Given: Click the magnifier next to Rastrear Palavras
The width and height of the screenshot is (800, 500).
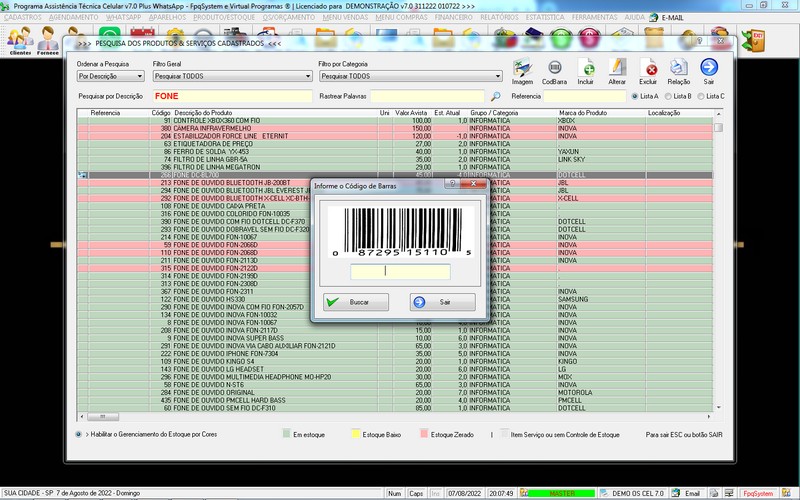Looking at the screenshot, I should click(x=495, y=96).
